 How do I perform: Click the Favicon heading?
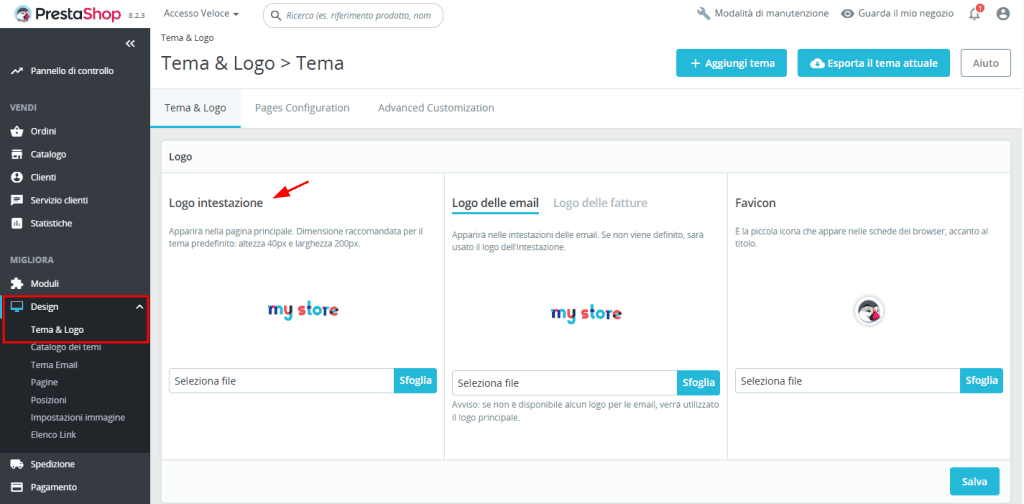coord(756,203)
